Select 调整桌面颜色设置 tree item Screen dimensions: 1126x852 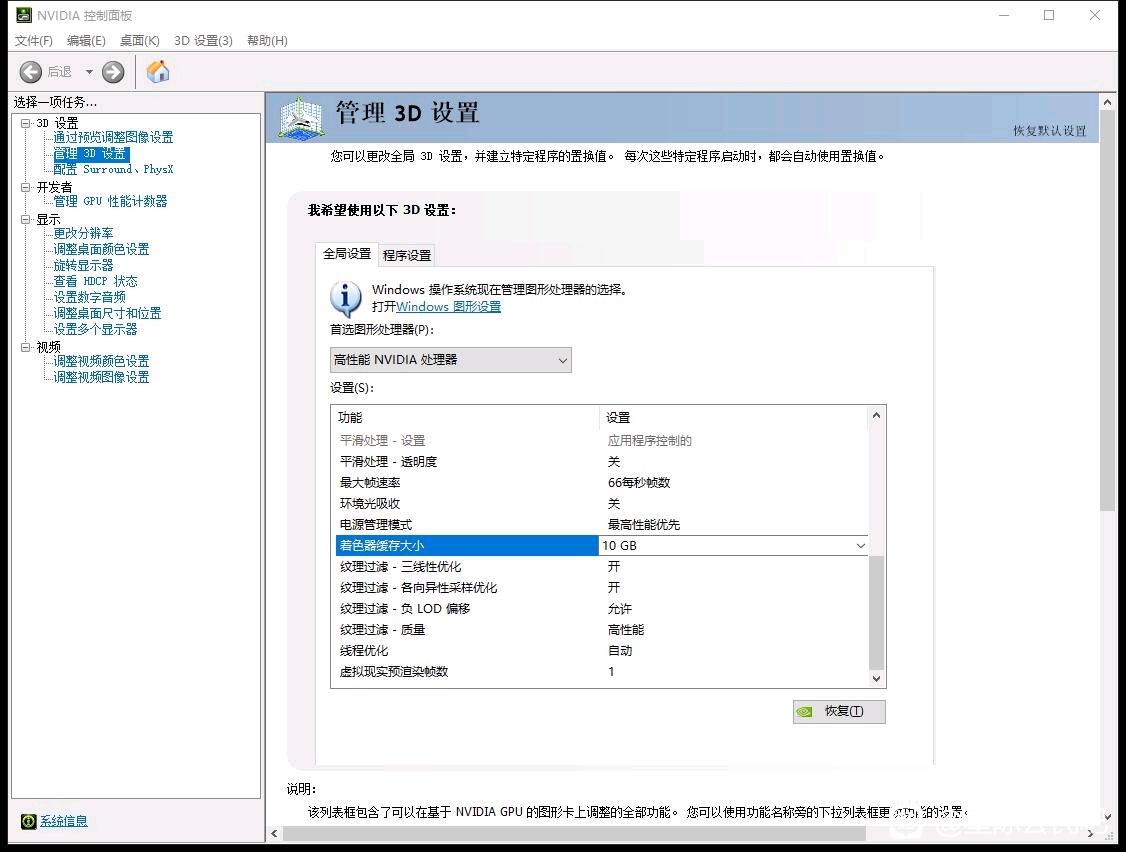(101, 249)
